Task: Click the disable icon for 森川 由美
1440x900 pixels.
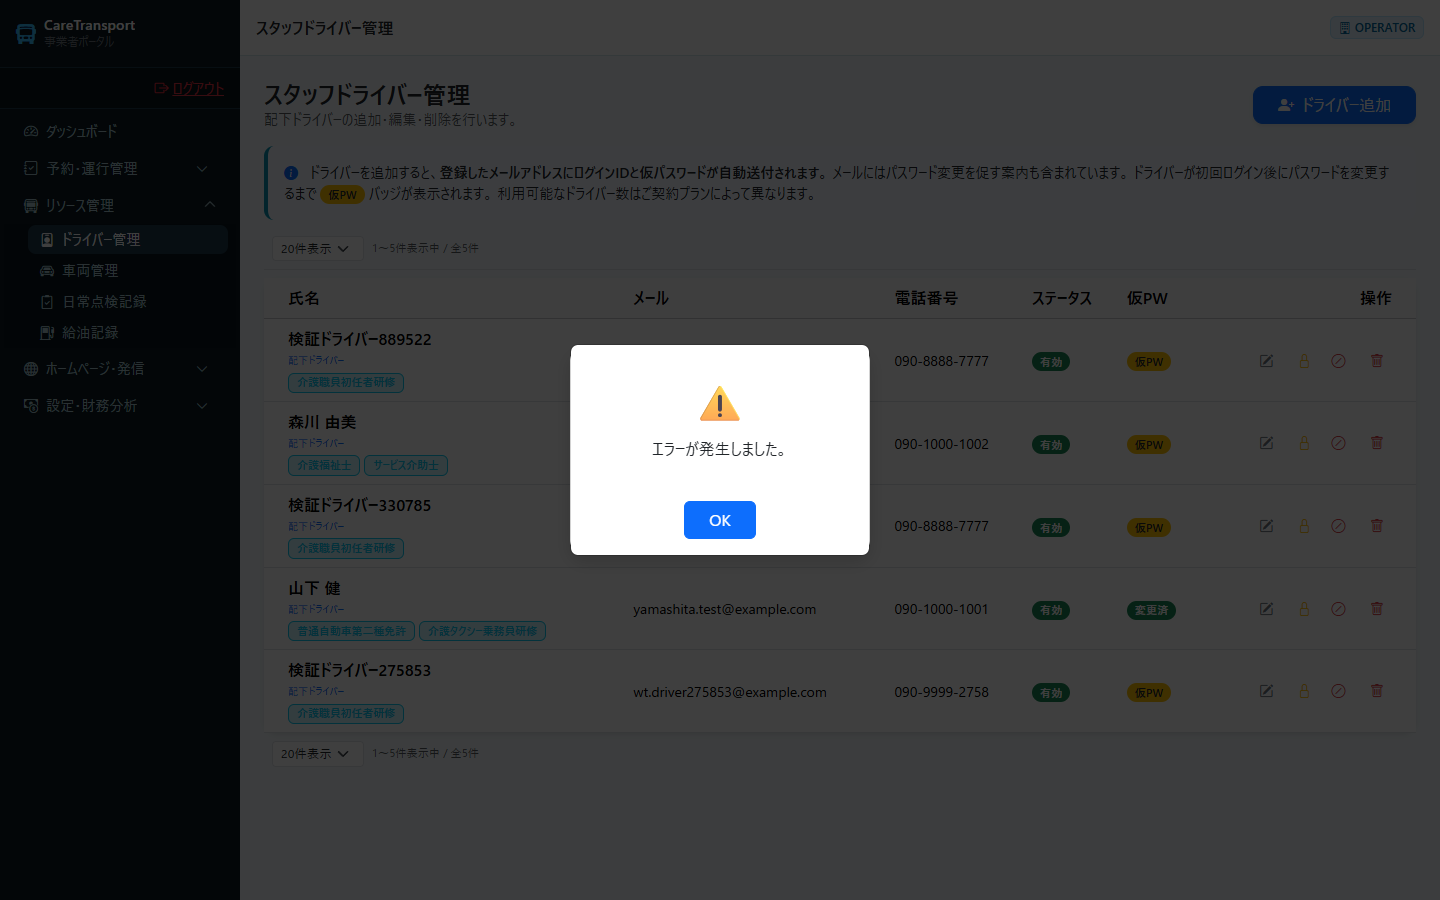Action: [1338, 443]
